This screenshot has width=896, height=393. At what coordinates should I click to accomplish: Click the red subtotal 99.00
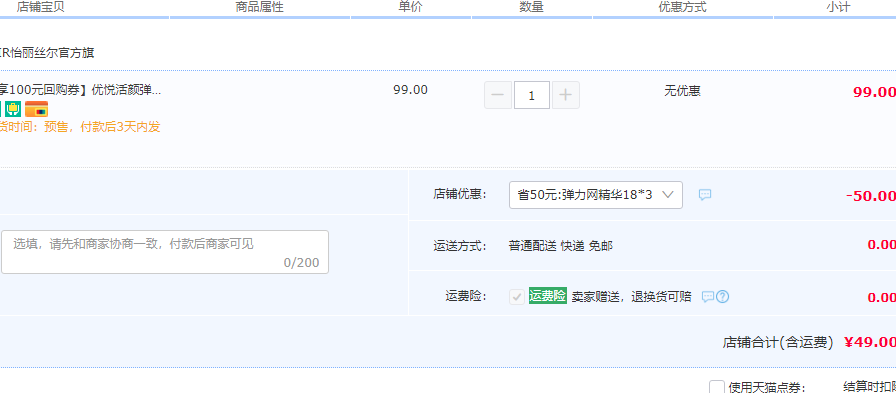click(x=874, y=93)
